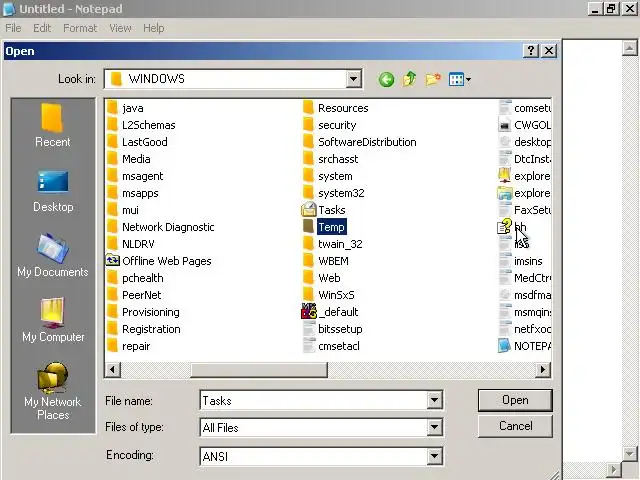
Task: Select the PeerNet folder
Action: click(134, 295)
